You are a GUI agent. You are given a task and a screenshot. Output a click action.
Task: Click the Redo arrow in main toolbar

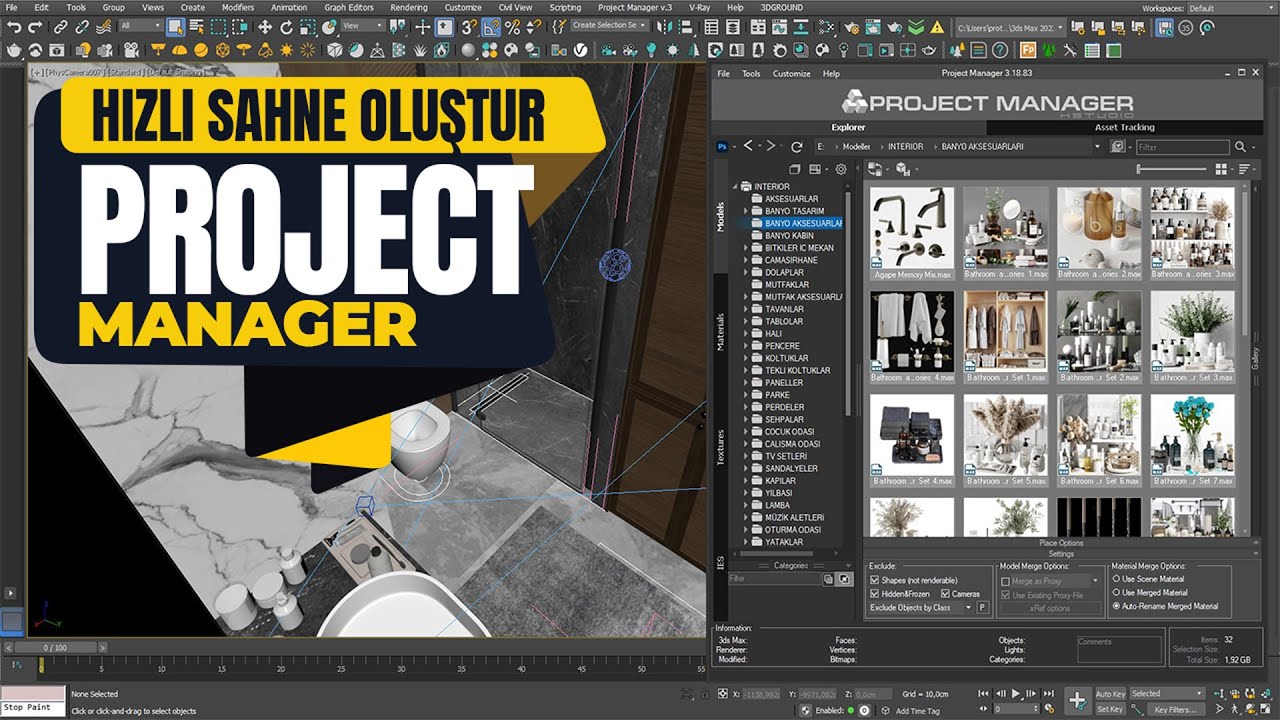coord(35,27)
